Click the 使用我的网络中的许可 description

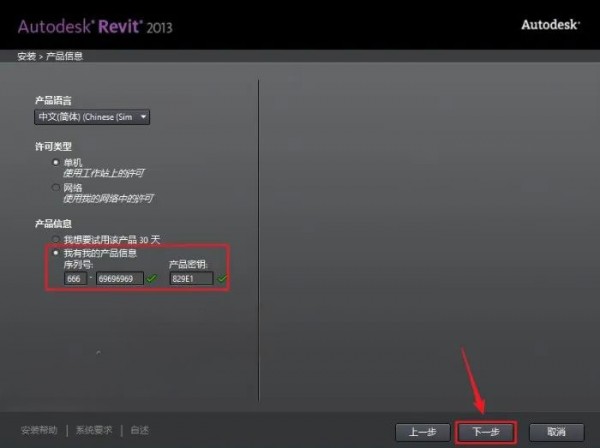coord(108,199)
